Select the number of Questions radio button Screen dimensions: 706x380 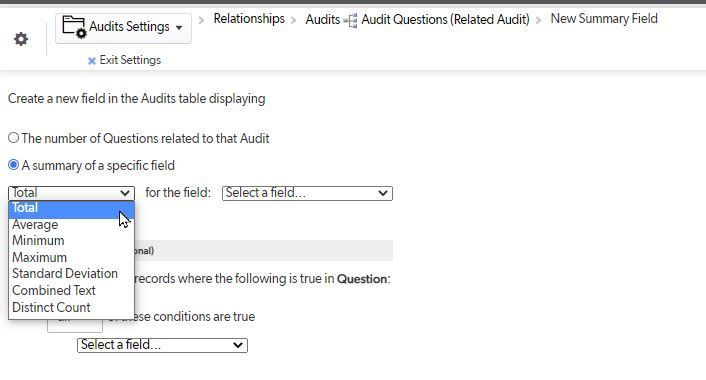pyautogui.click(x=14, y=138)
